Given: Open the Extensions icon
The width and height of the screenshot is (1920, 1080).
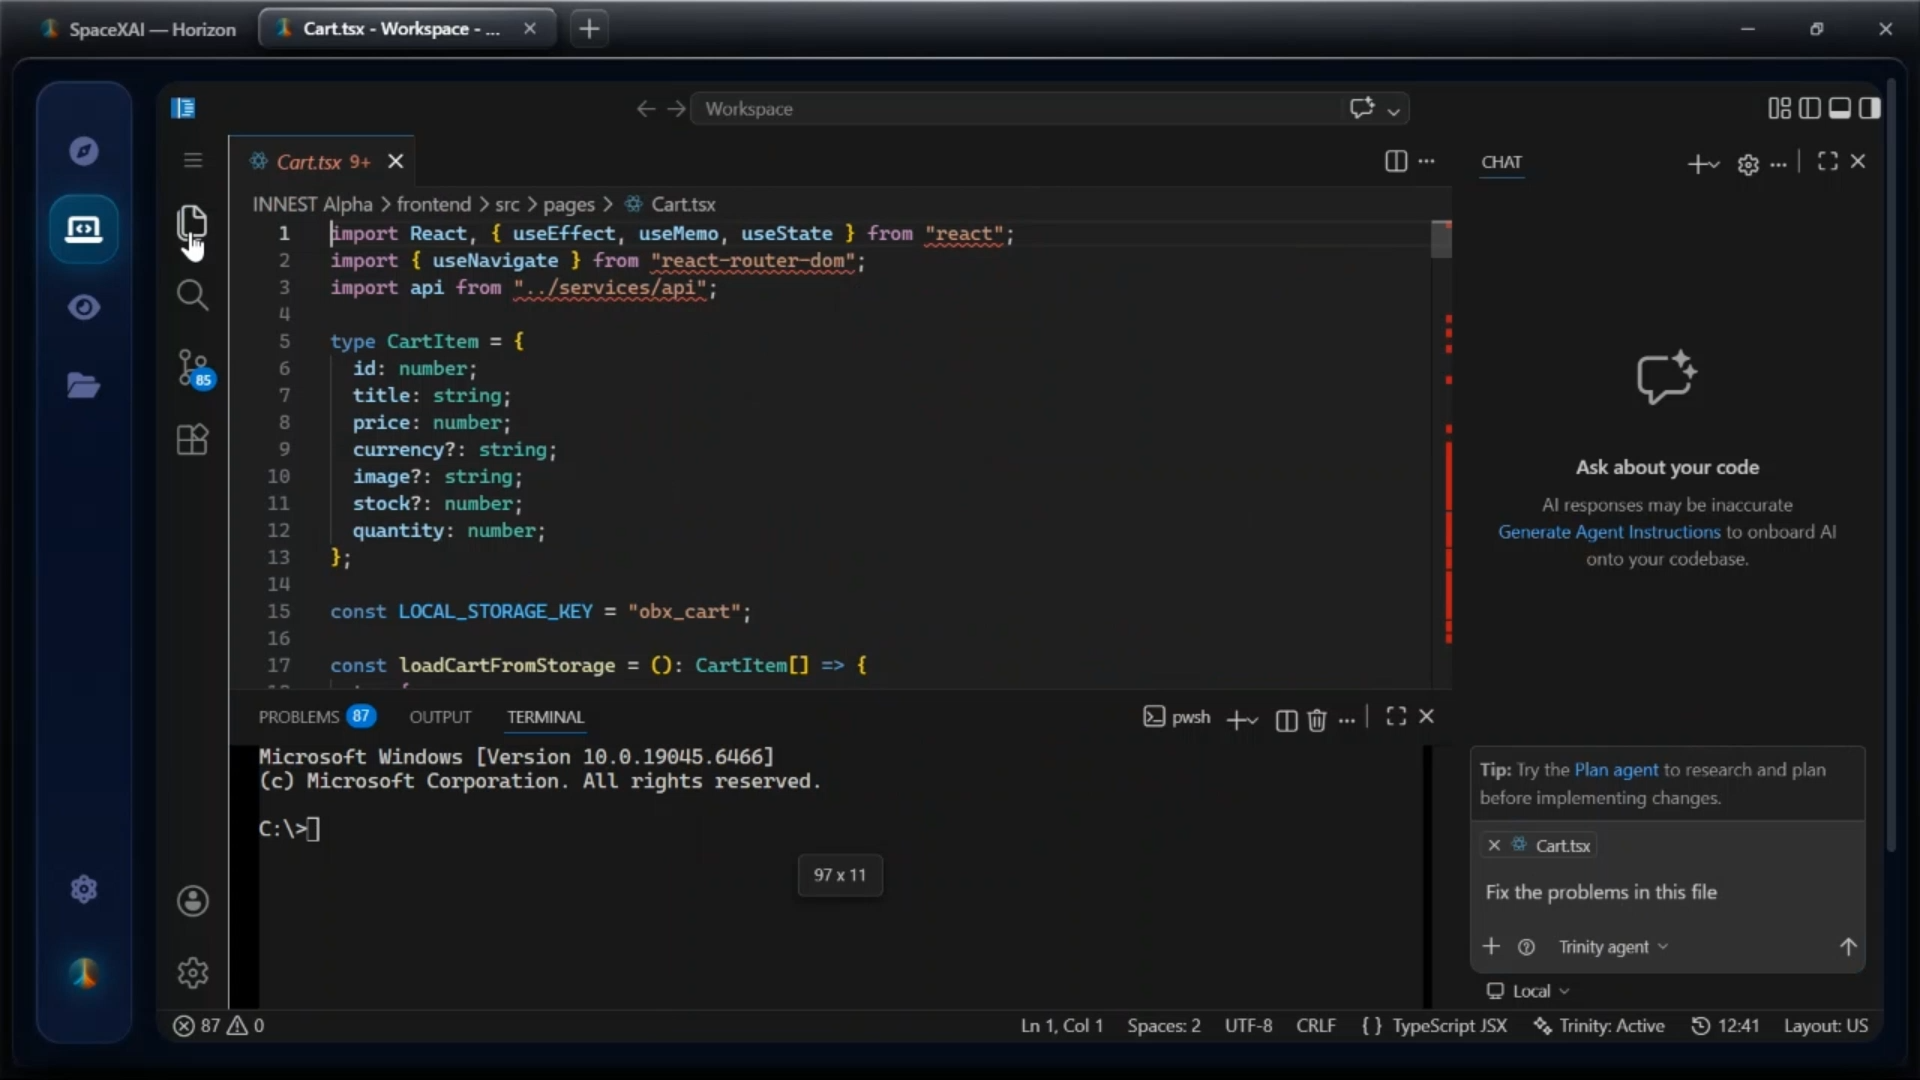Looking at the screenshot, I should click(x=192, y=440).
